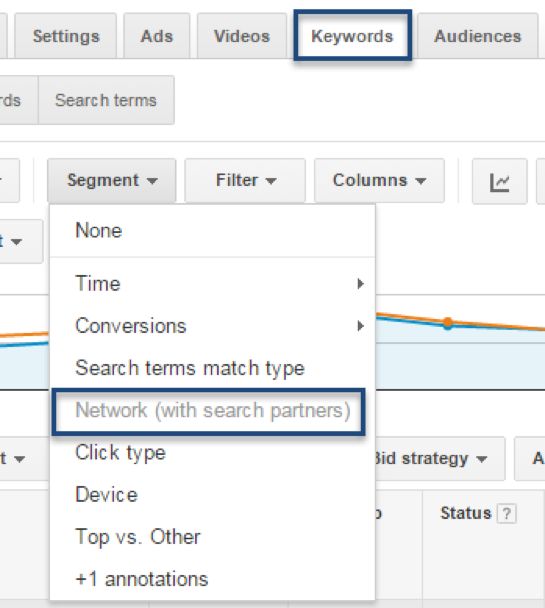Open the Filter dropdown
This screenshot has height=608, width=545.
pyautogui.click(x=245, y=181)
